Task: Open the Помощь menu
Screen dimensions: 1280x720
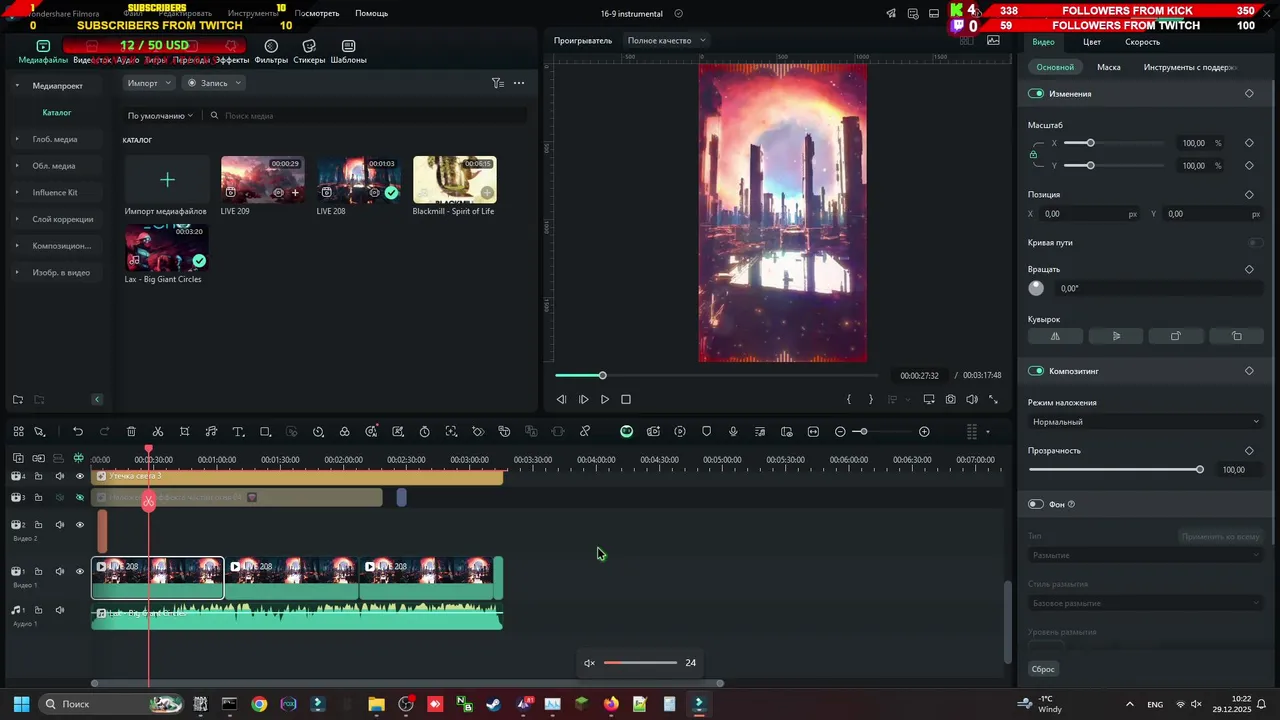Action: [x=371, y=14]
